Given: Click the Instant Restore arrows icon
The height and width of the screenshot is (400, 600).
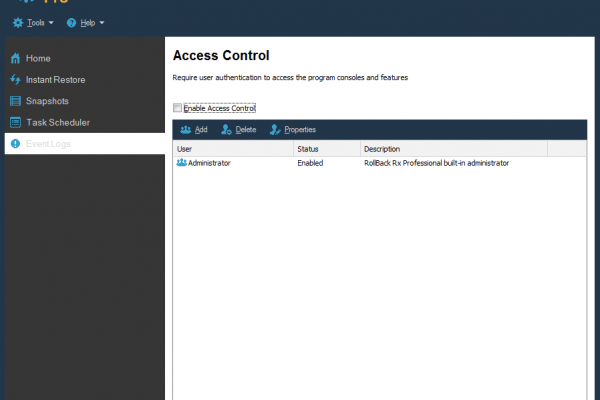Looking at the screenshot, I should (15, 80).
